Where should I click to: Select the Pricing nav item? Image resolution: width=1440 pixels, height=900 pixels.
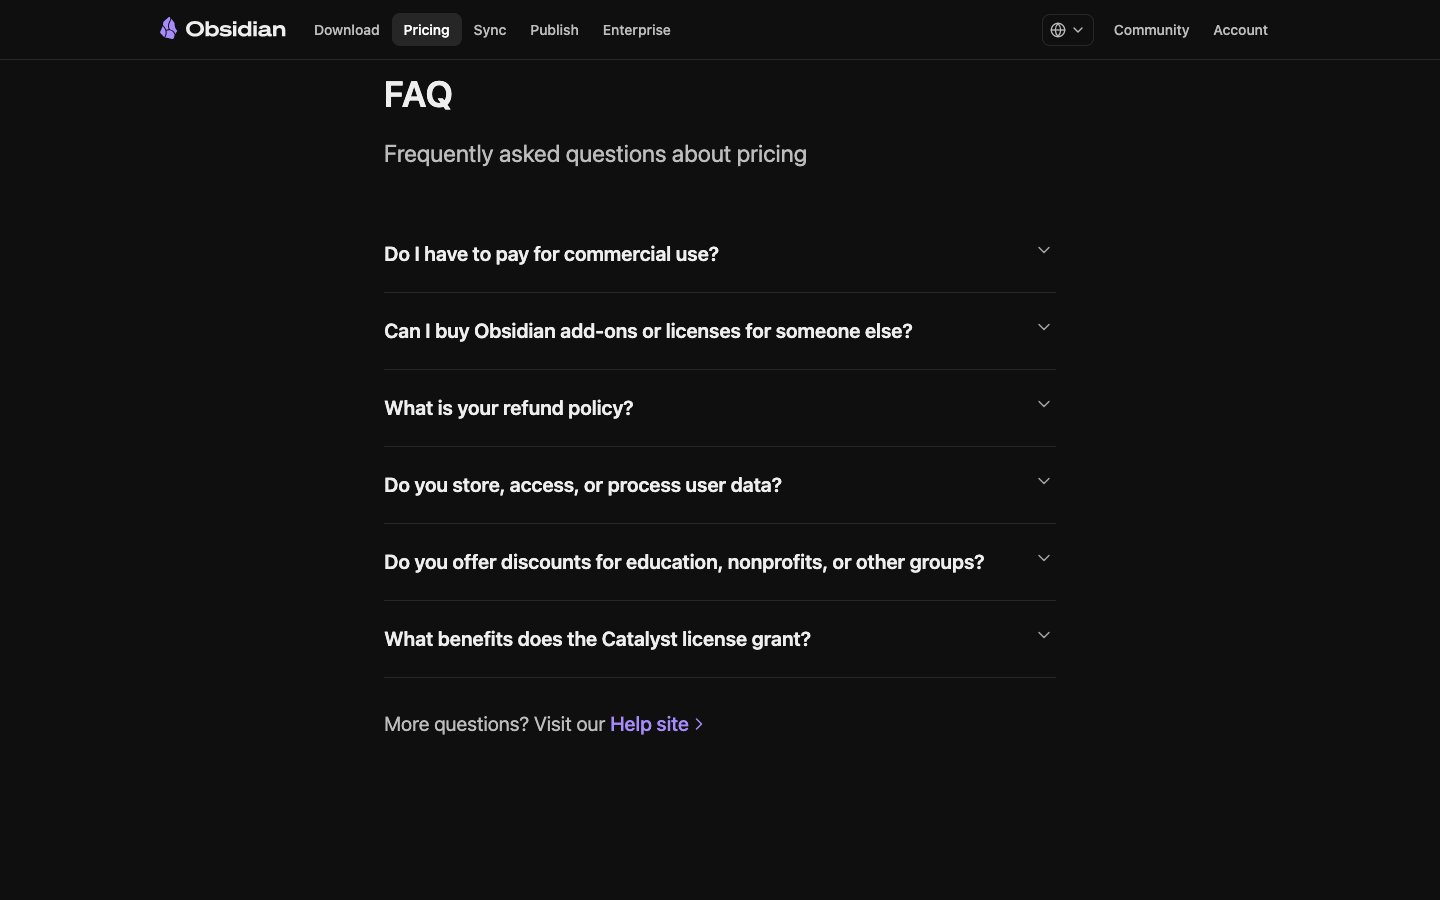click(426, 30)
